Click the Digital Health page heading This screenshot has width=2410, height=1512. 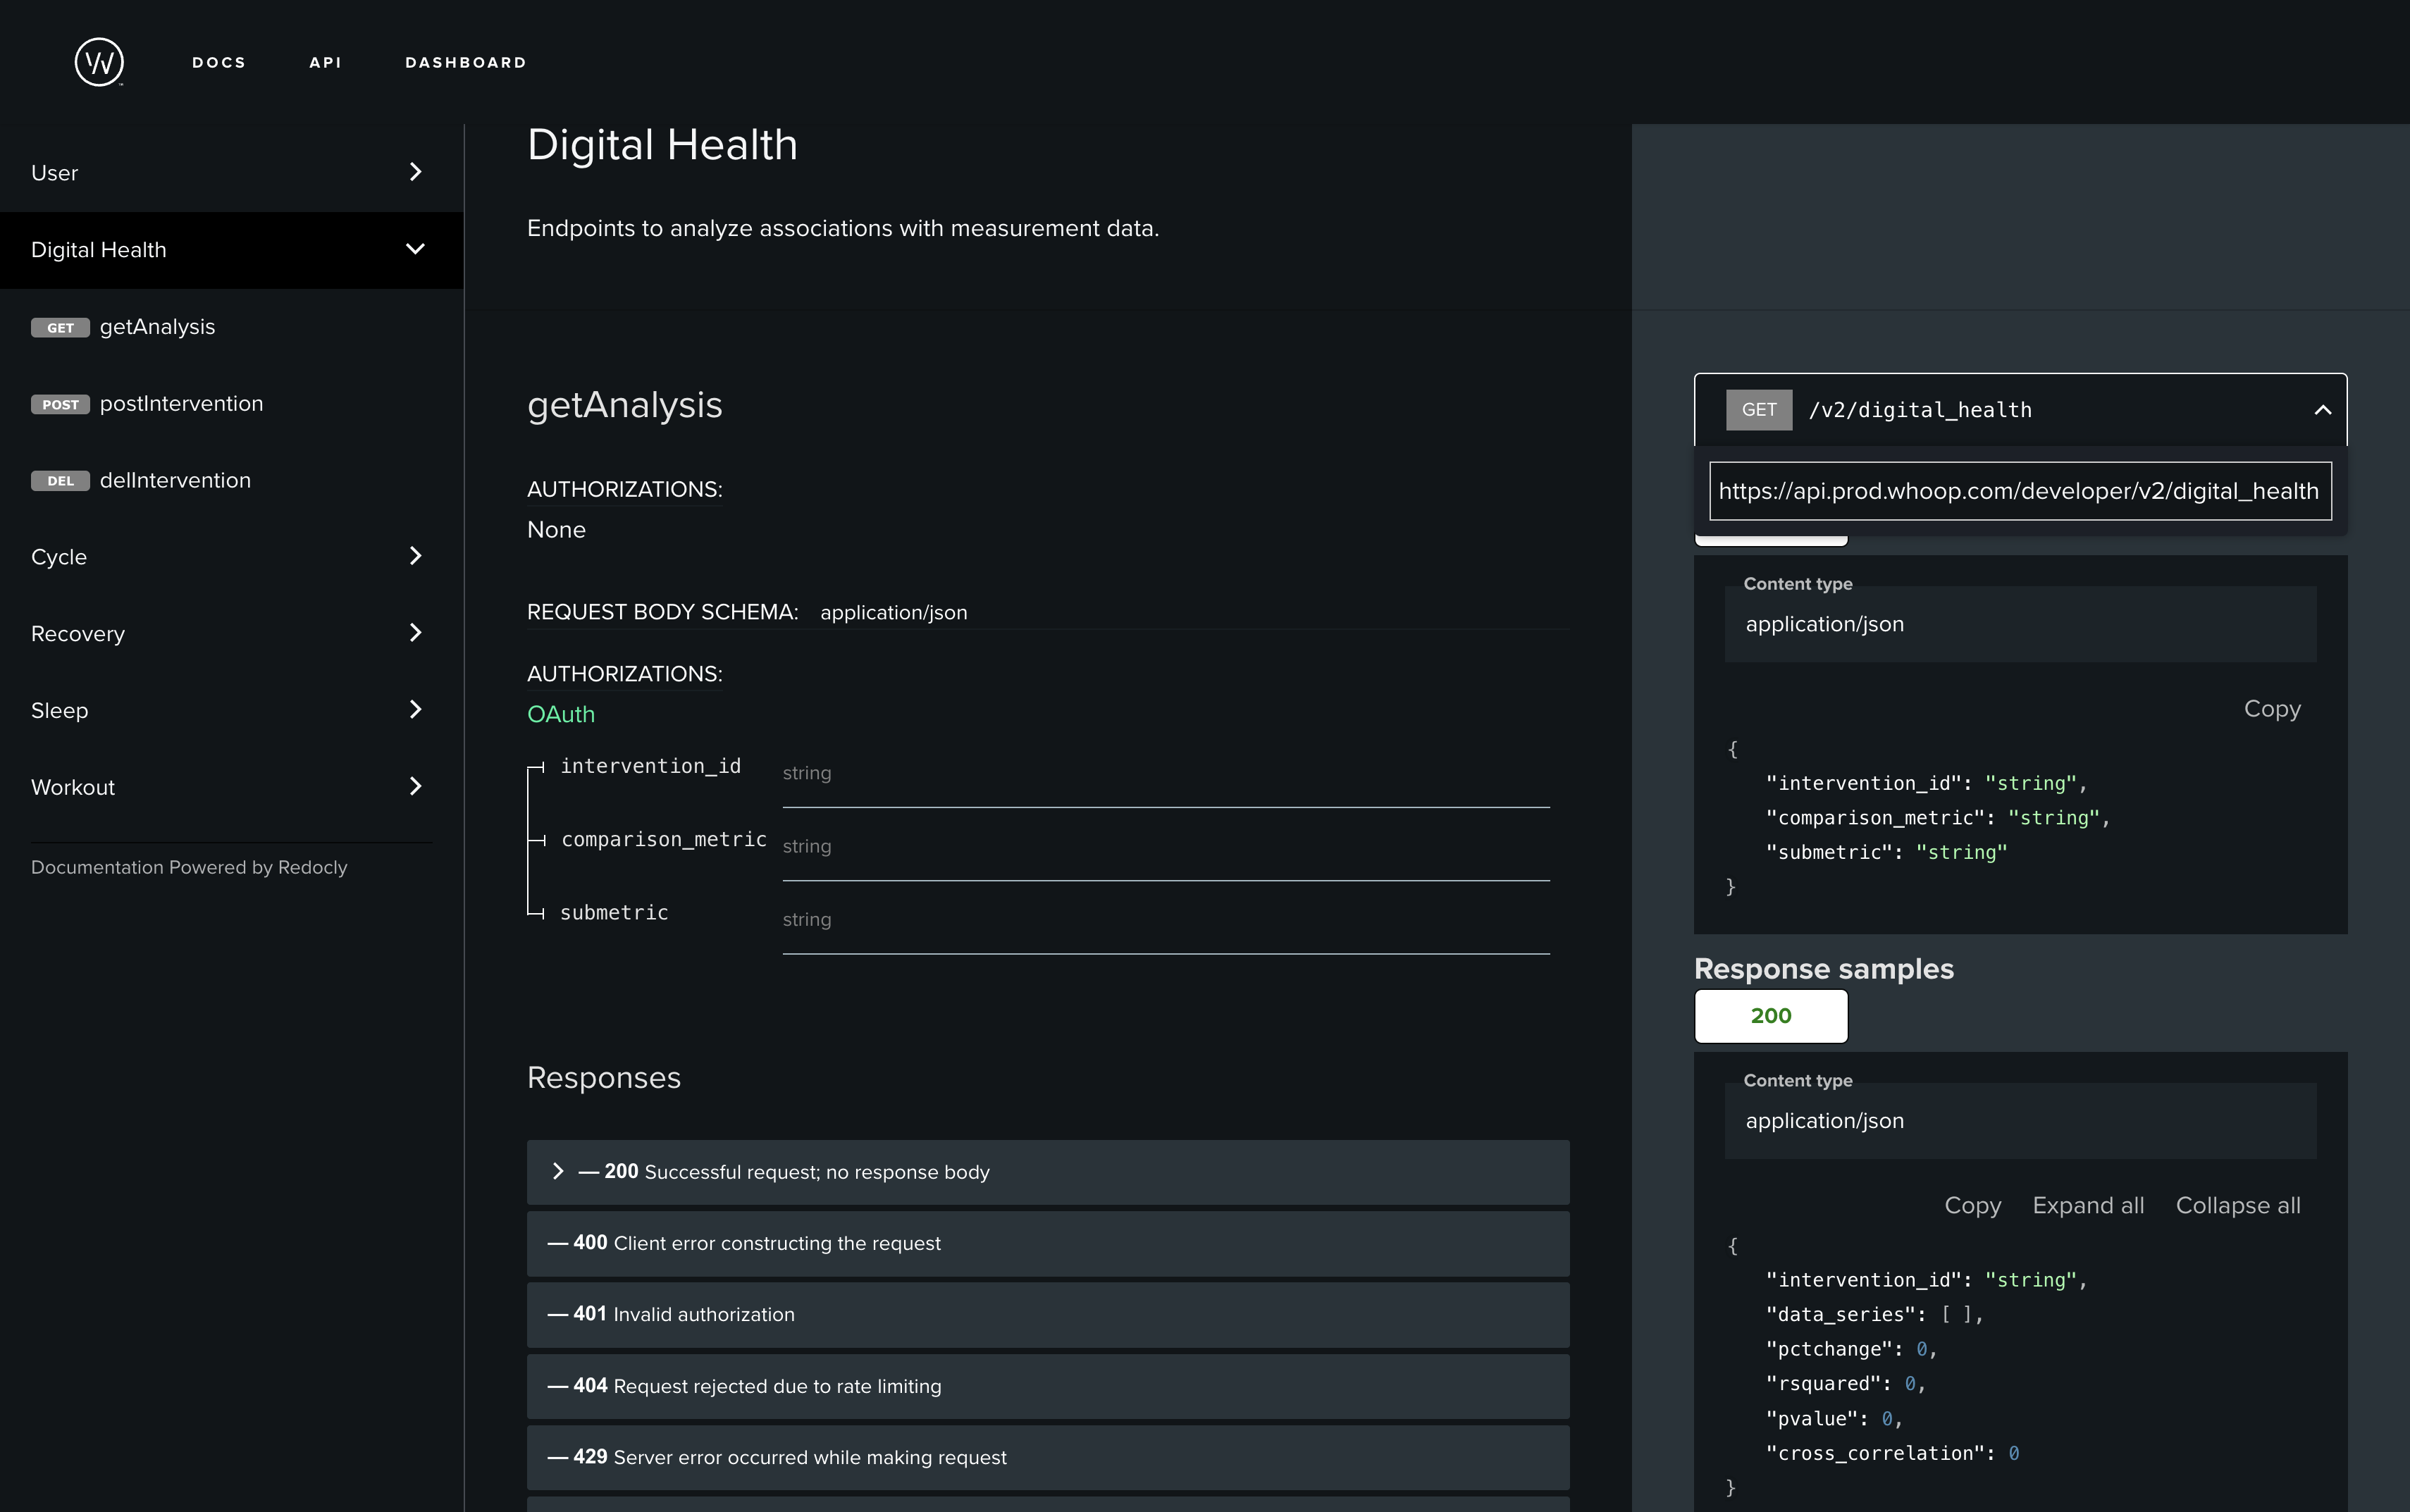(x=662, y=145)
